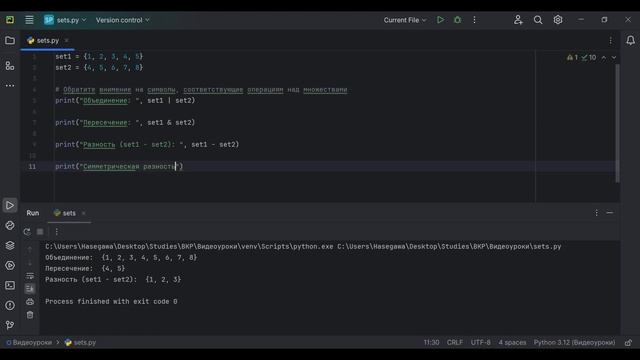Click the warnings and typos inspection widget

point(581,58)
